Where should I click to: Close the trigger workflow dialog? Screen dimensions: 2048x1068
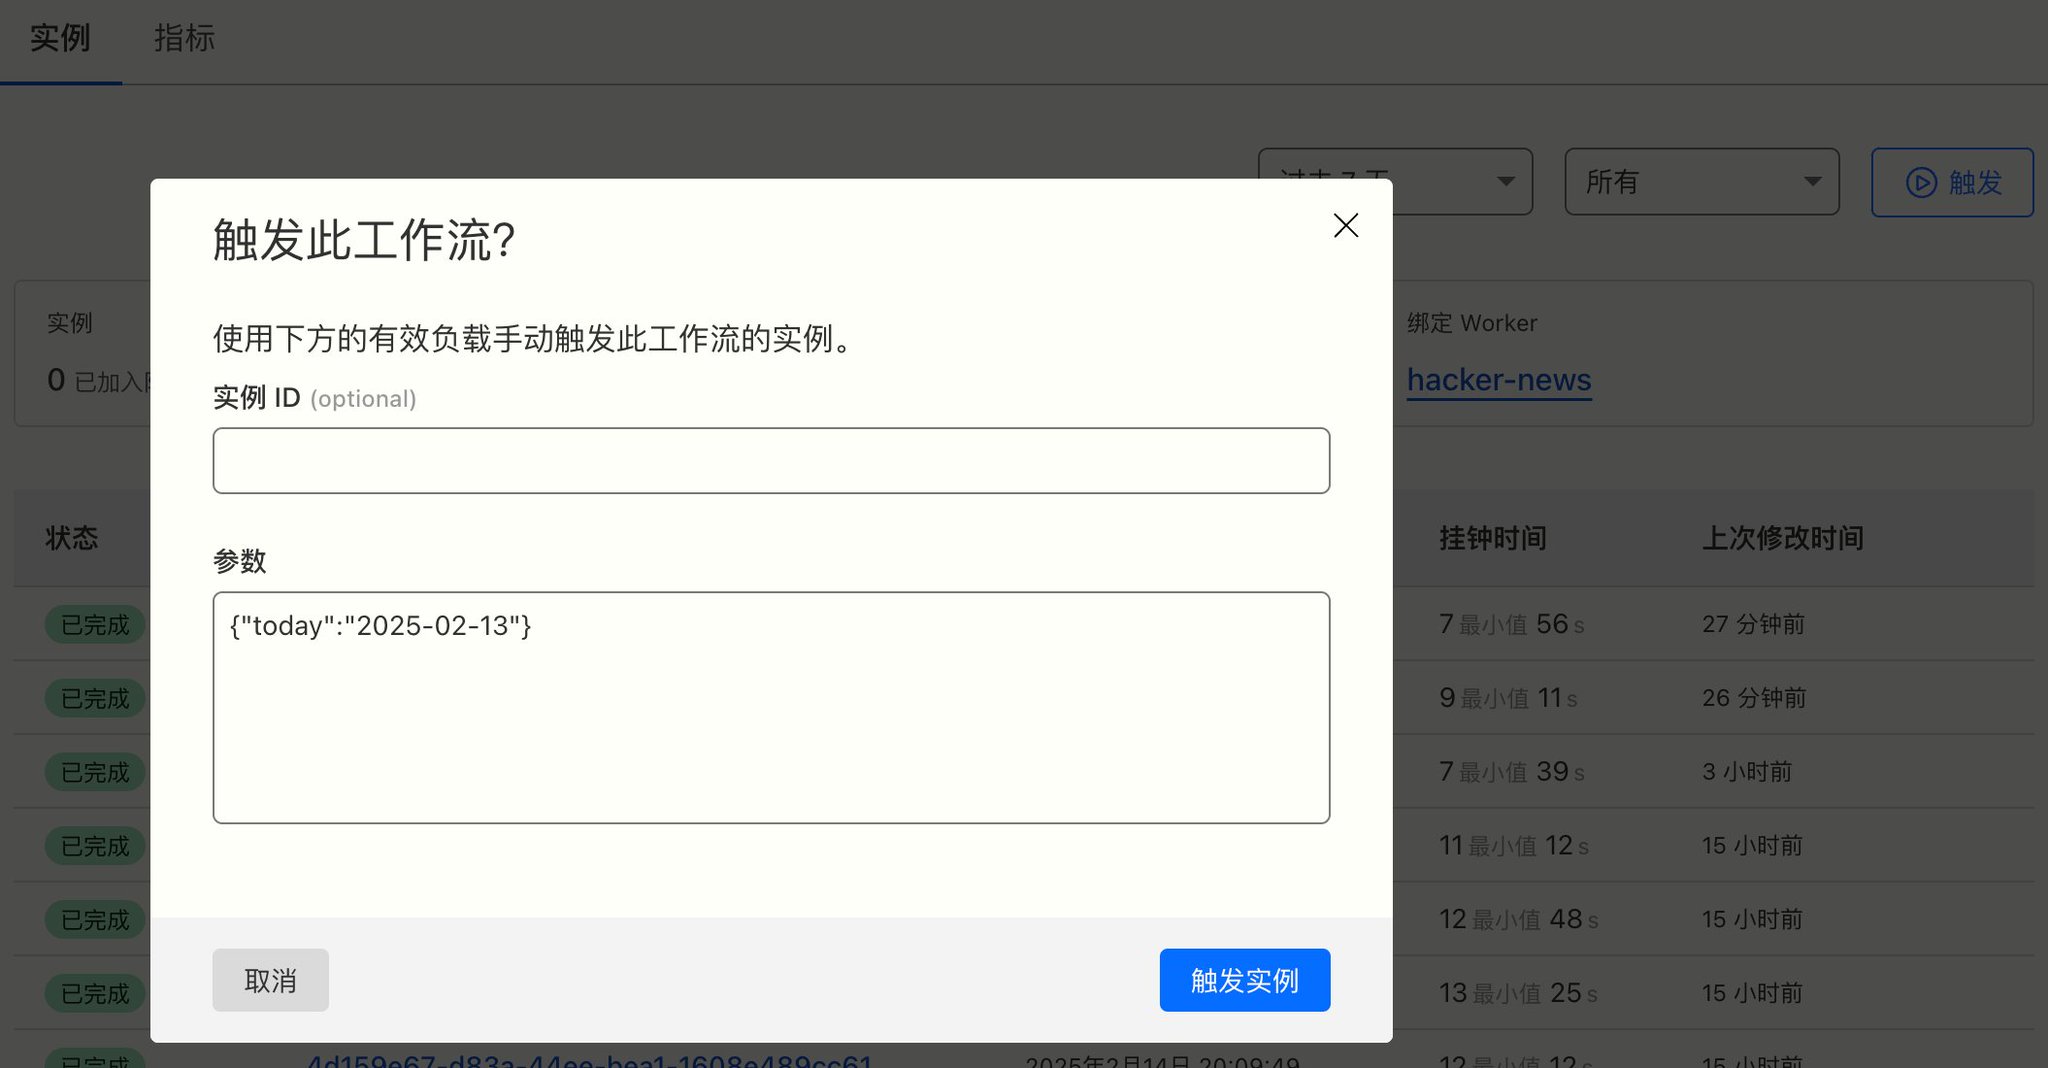tap(1345, 226)
